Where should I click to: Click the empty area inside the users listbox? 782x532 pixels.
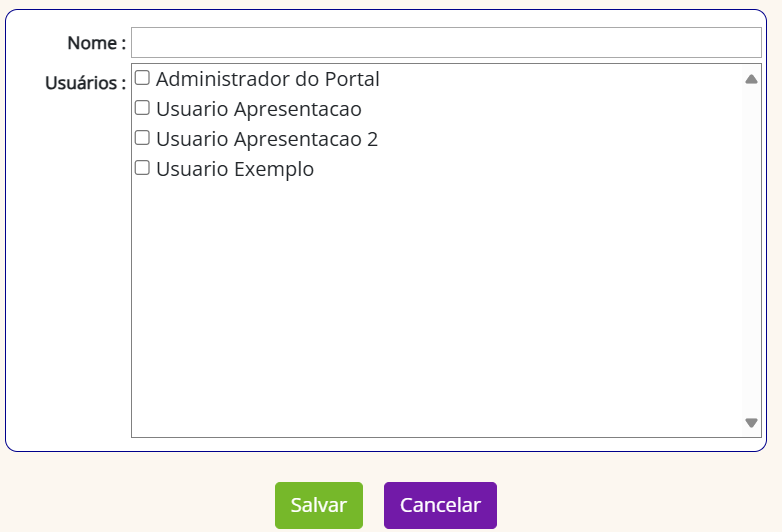point(436,304)
